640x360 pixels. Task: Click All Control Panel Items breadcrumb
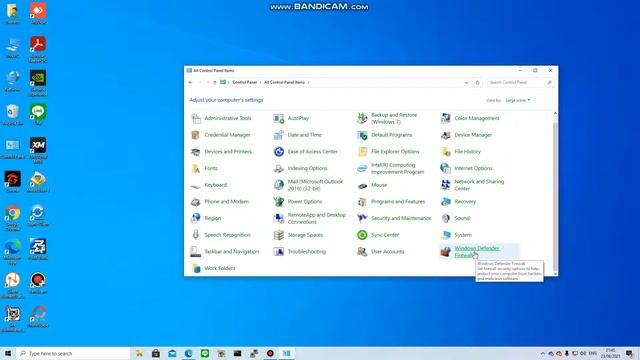point(284,82)
